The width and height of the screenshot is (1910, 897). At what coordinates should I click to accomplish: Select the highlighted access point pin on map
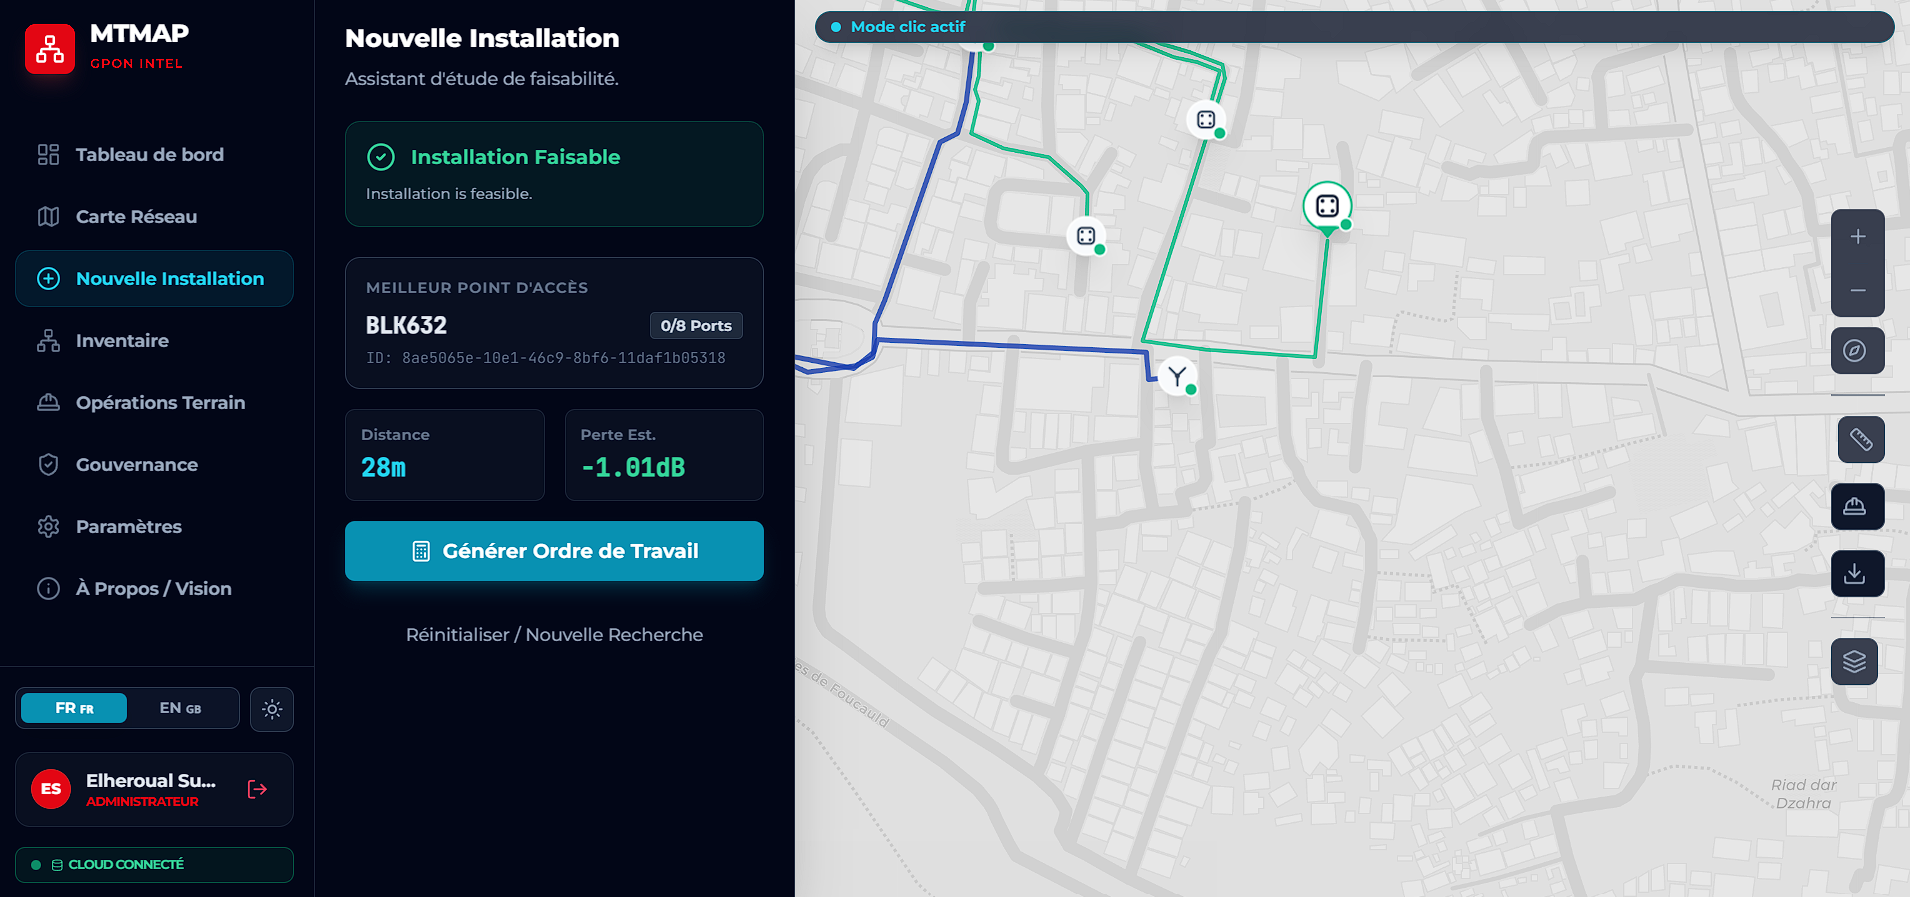pyautogui.click(x=1327, y=207)
